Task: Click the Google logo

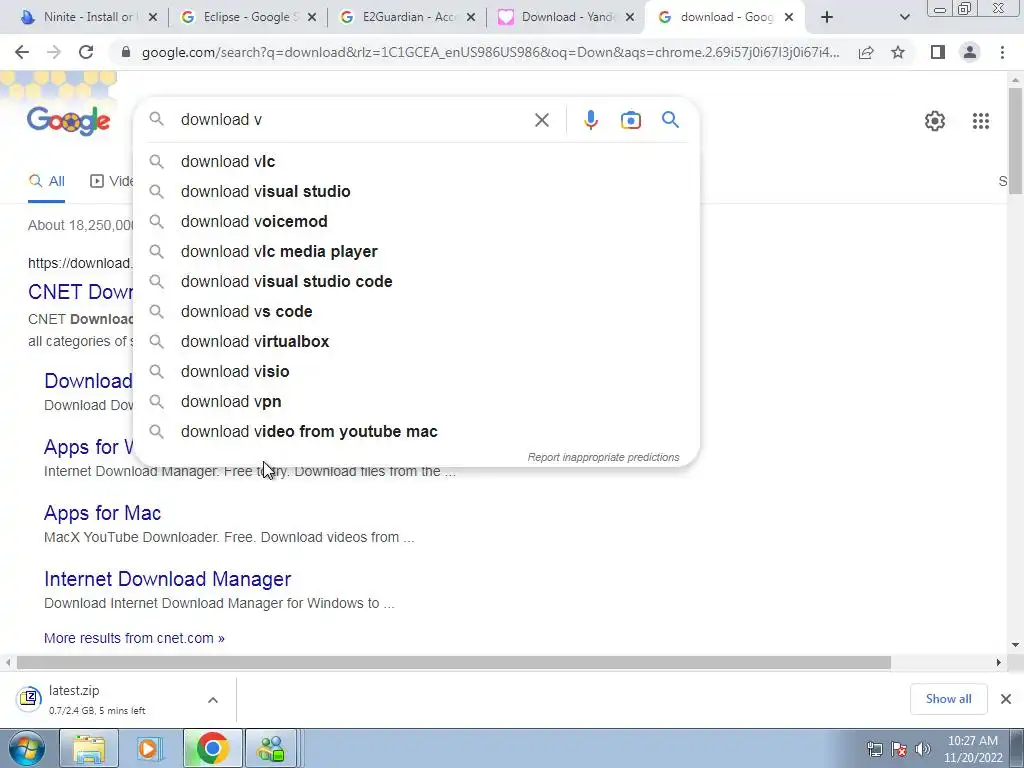Action: pos(69,121)
